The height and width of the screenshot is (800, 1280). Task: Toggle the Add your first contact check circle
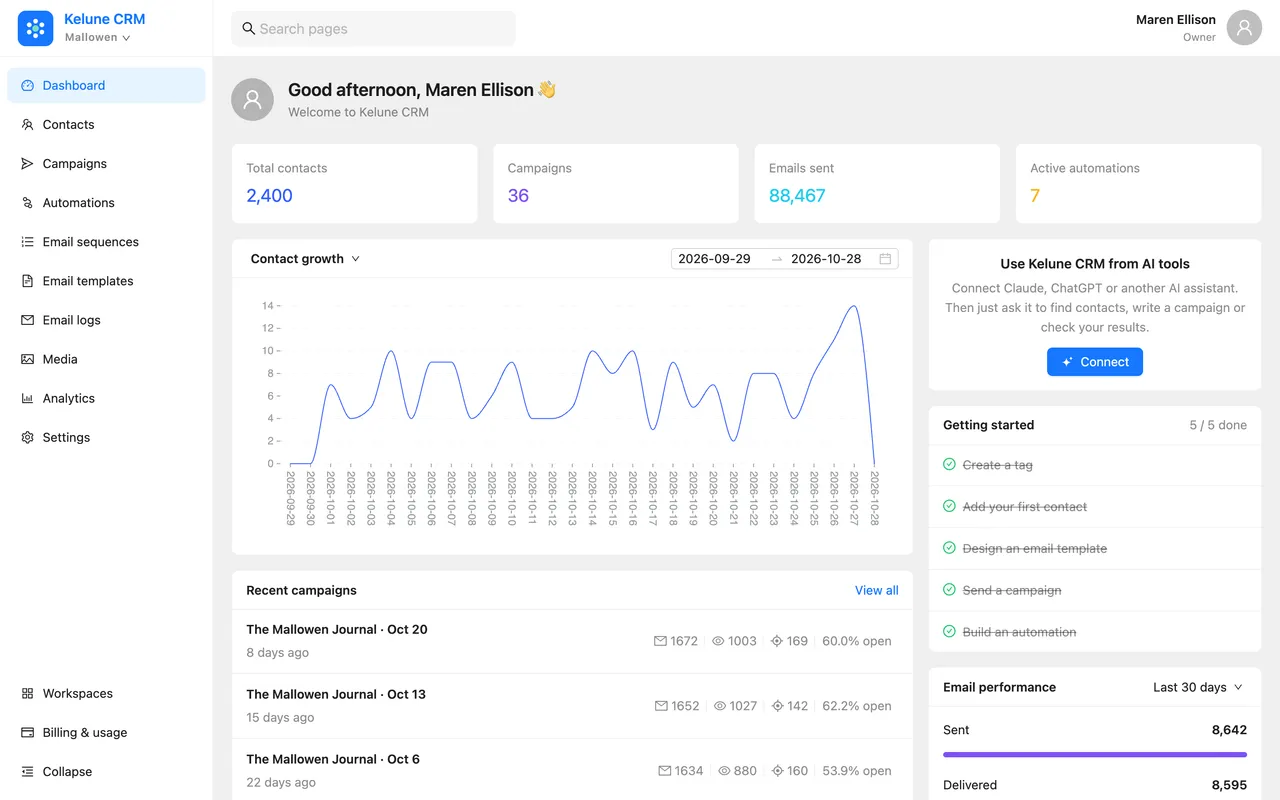(949, 506)
